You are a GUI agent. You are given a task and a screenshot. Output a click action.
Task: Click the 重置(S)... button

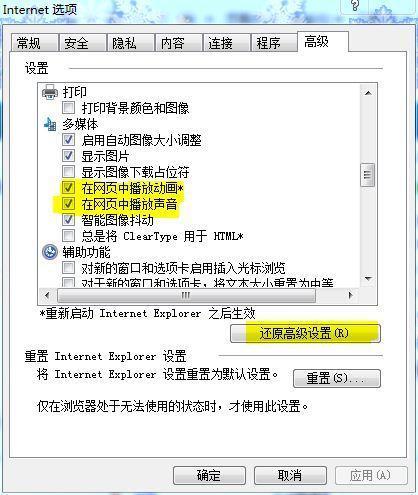click(x=337, y=378)
